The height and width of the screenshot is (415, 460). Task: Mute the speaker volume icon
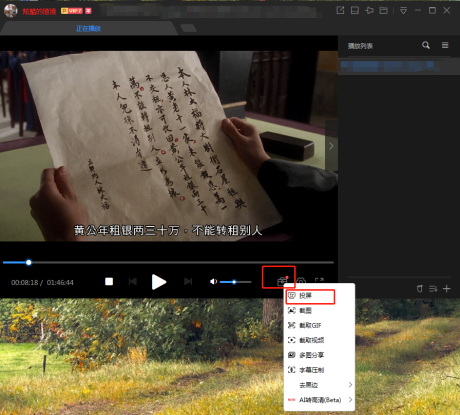(213, 282)
